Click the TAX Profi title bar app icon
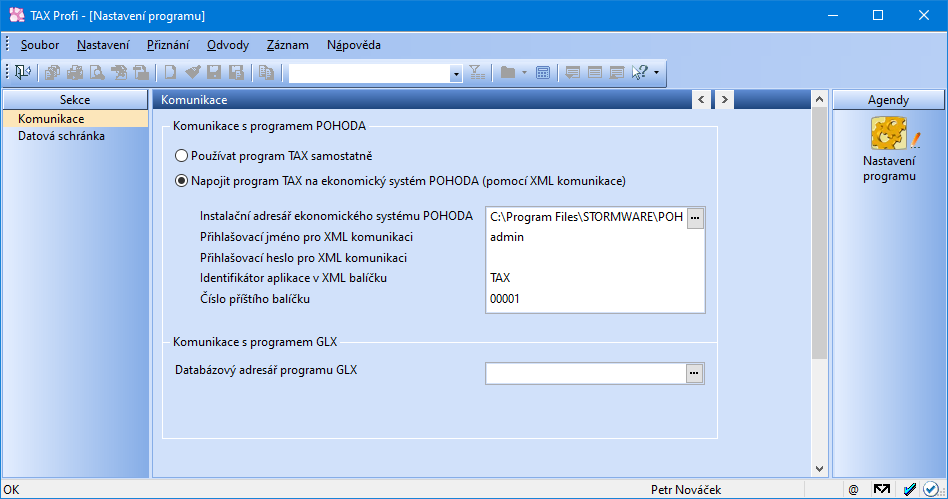Image resolution: width=948 pixels, height=499 pixels. [16, 15]
